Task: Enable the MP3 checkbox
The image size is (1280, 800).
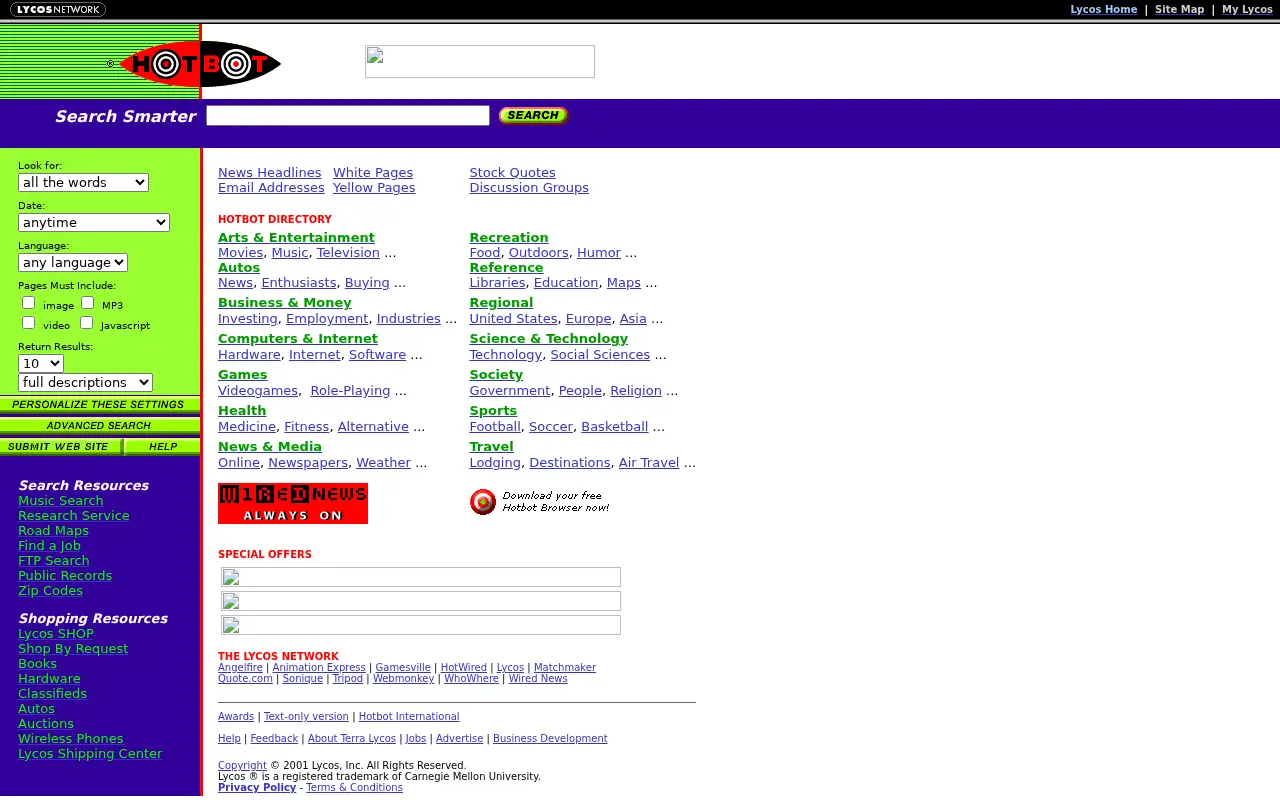Action: 88,303
